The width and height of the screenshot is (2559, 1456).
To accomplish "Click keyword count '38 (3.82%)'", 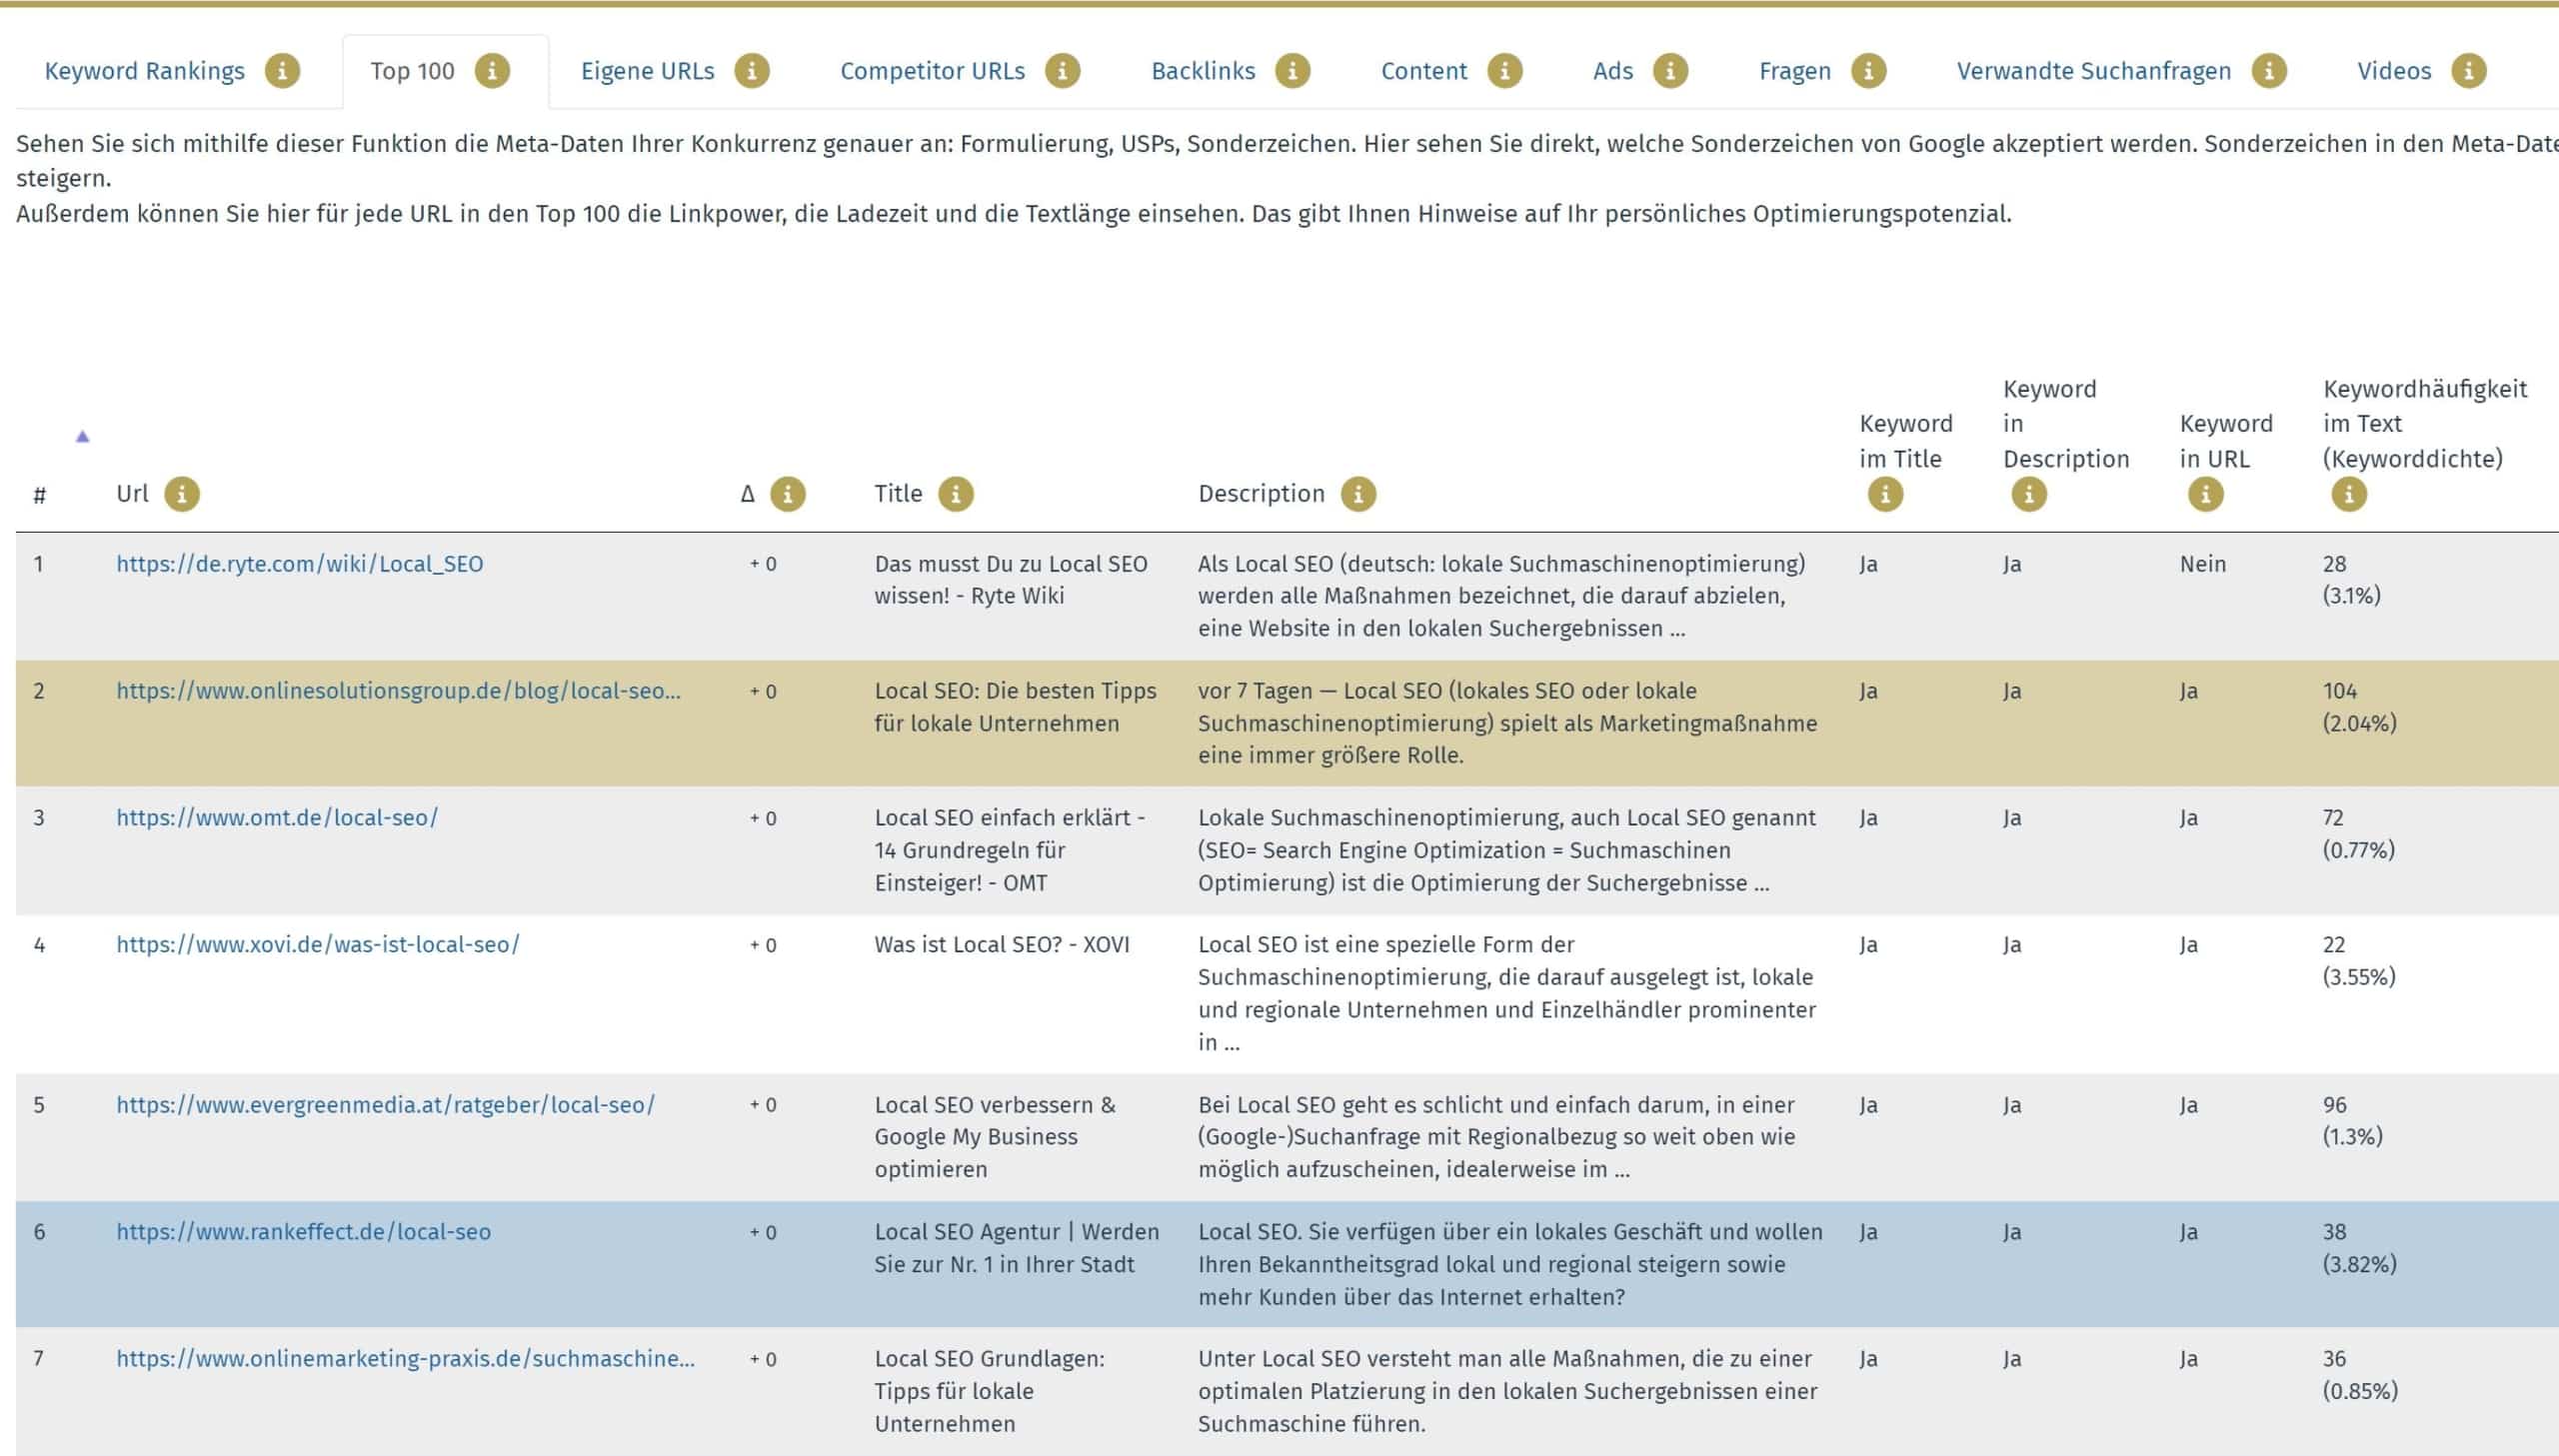I will point(2359,1248).
